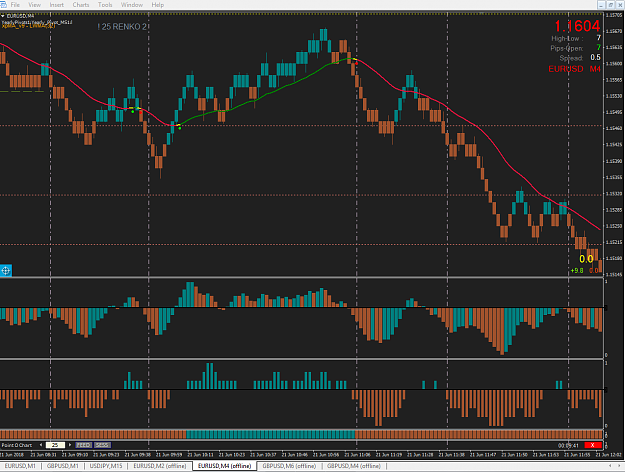Restore the chart window using the title bar restore button
The image size is (625, 472).
610,5
